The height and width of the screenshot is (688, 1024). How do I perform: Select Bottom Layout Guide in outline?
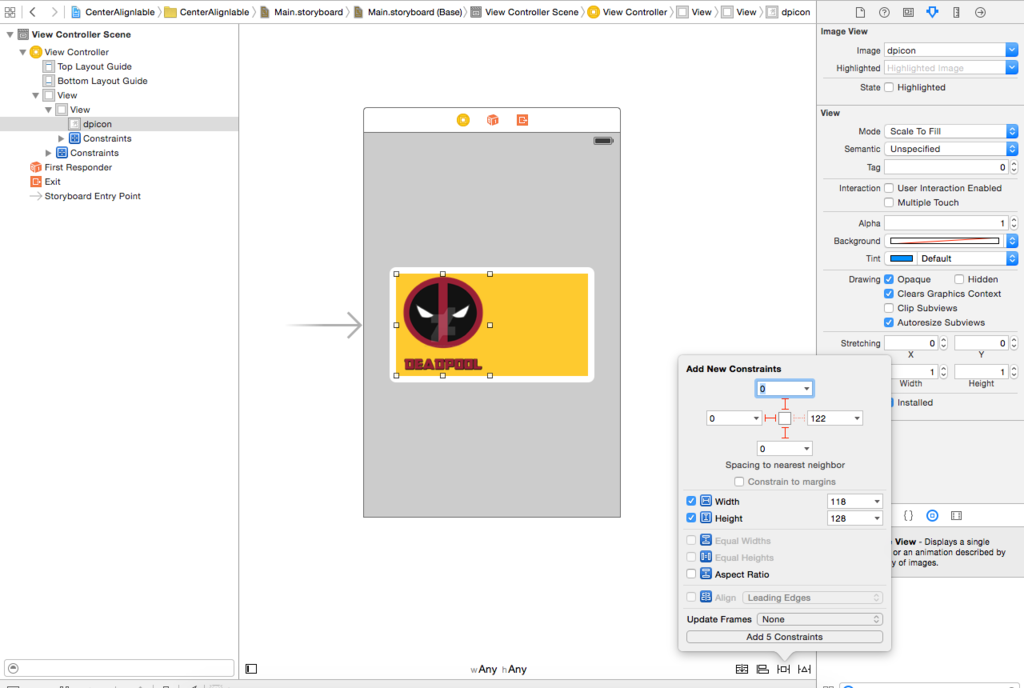(x=102, y=81)
